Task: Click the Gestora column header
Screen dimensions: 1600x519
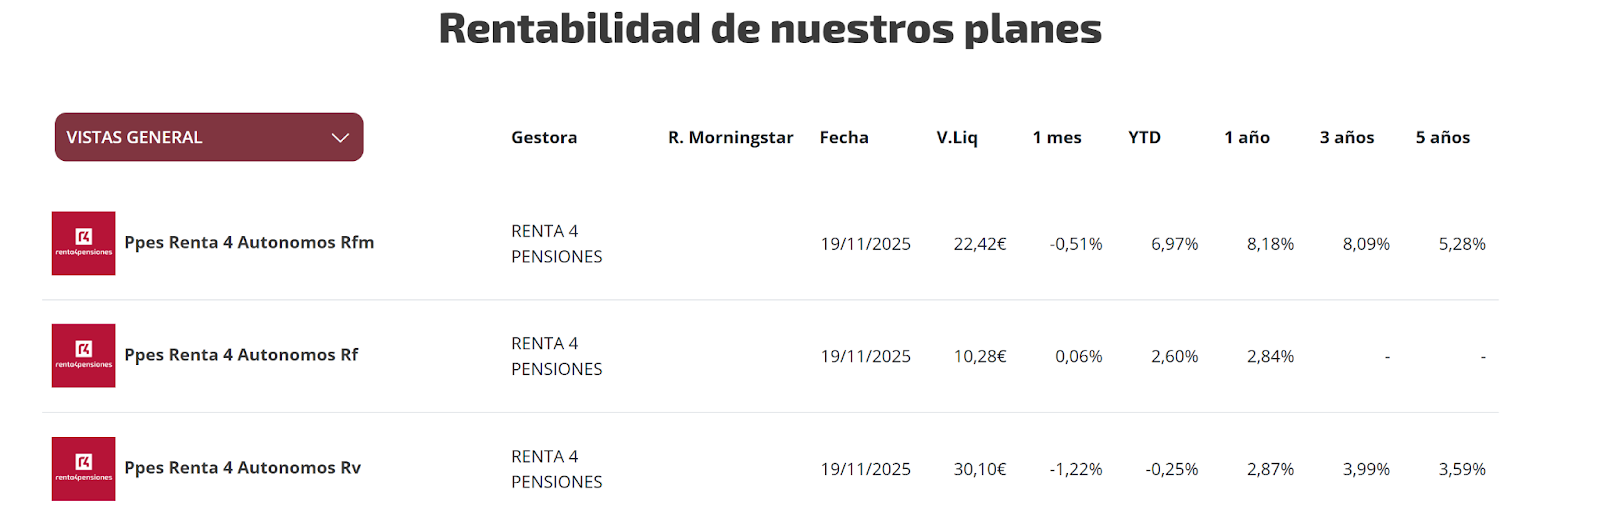Action: click(x=544, y=138)
